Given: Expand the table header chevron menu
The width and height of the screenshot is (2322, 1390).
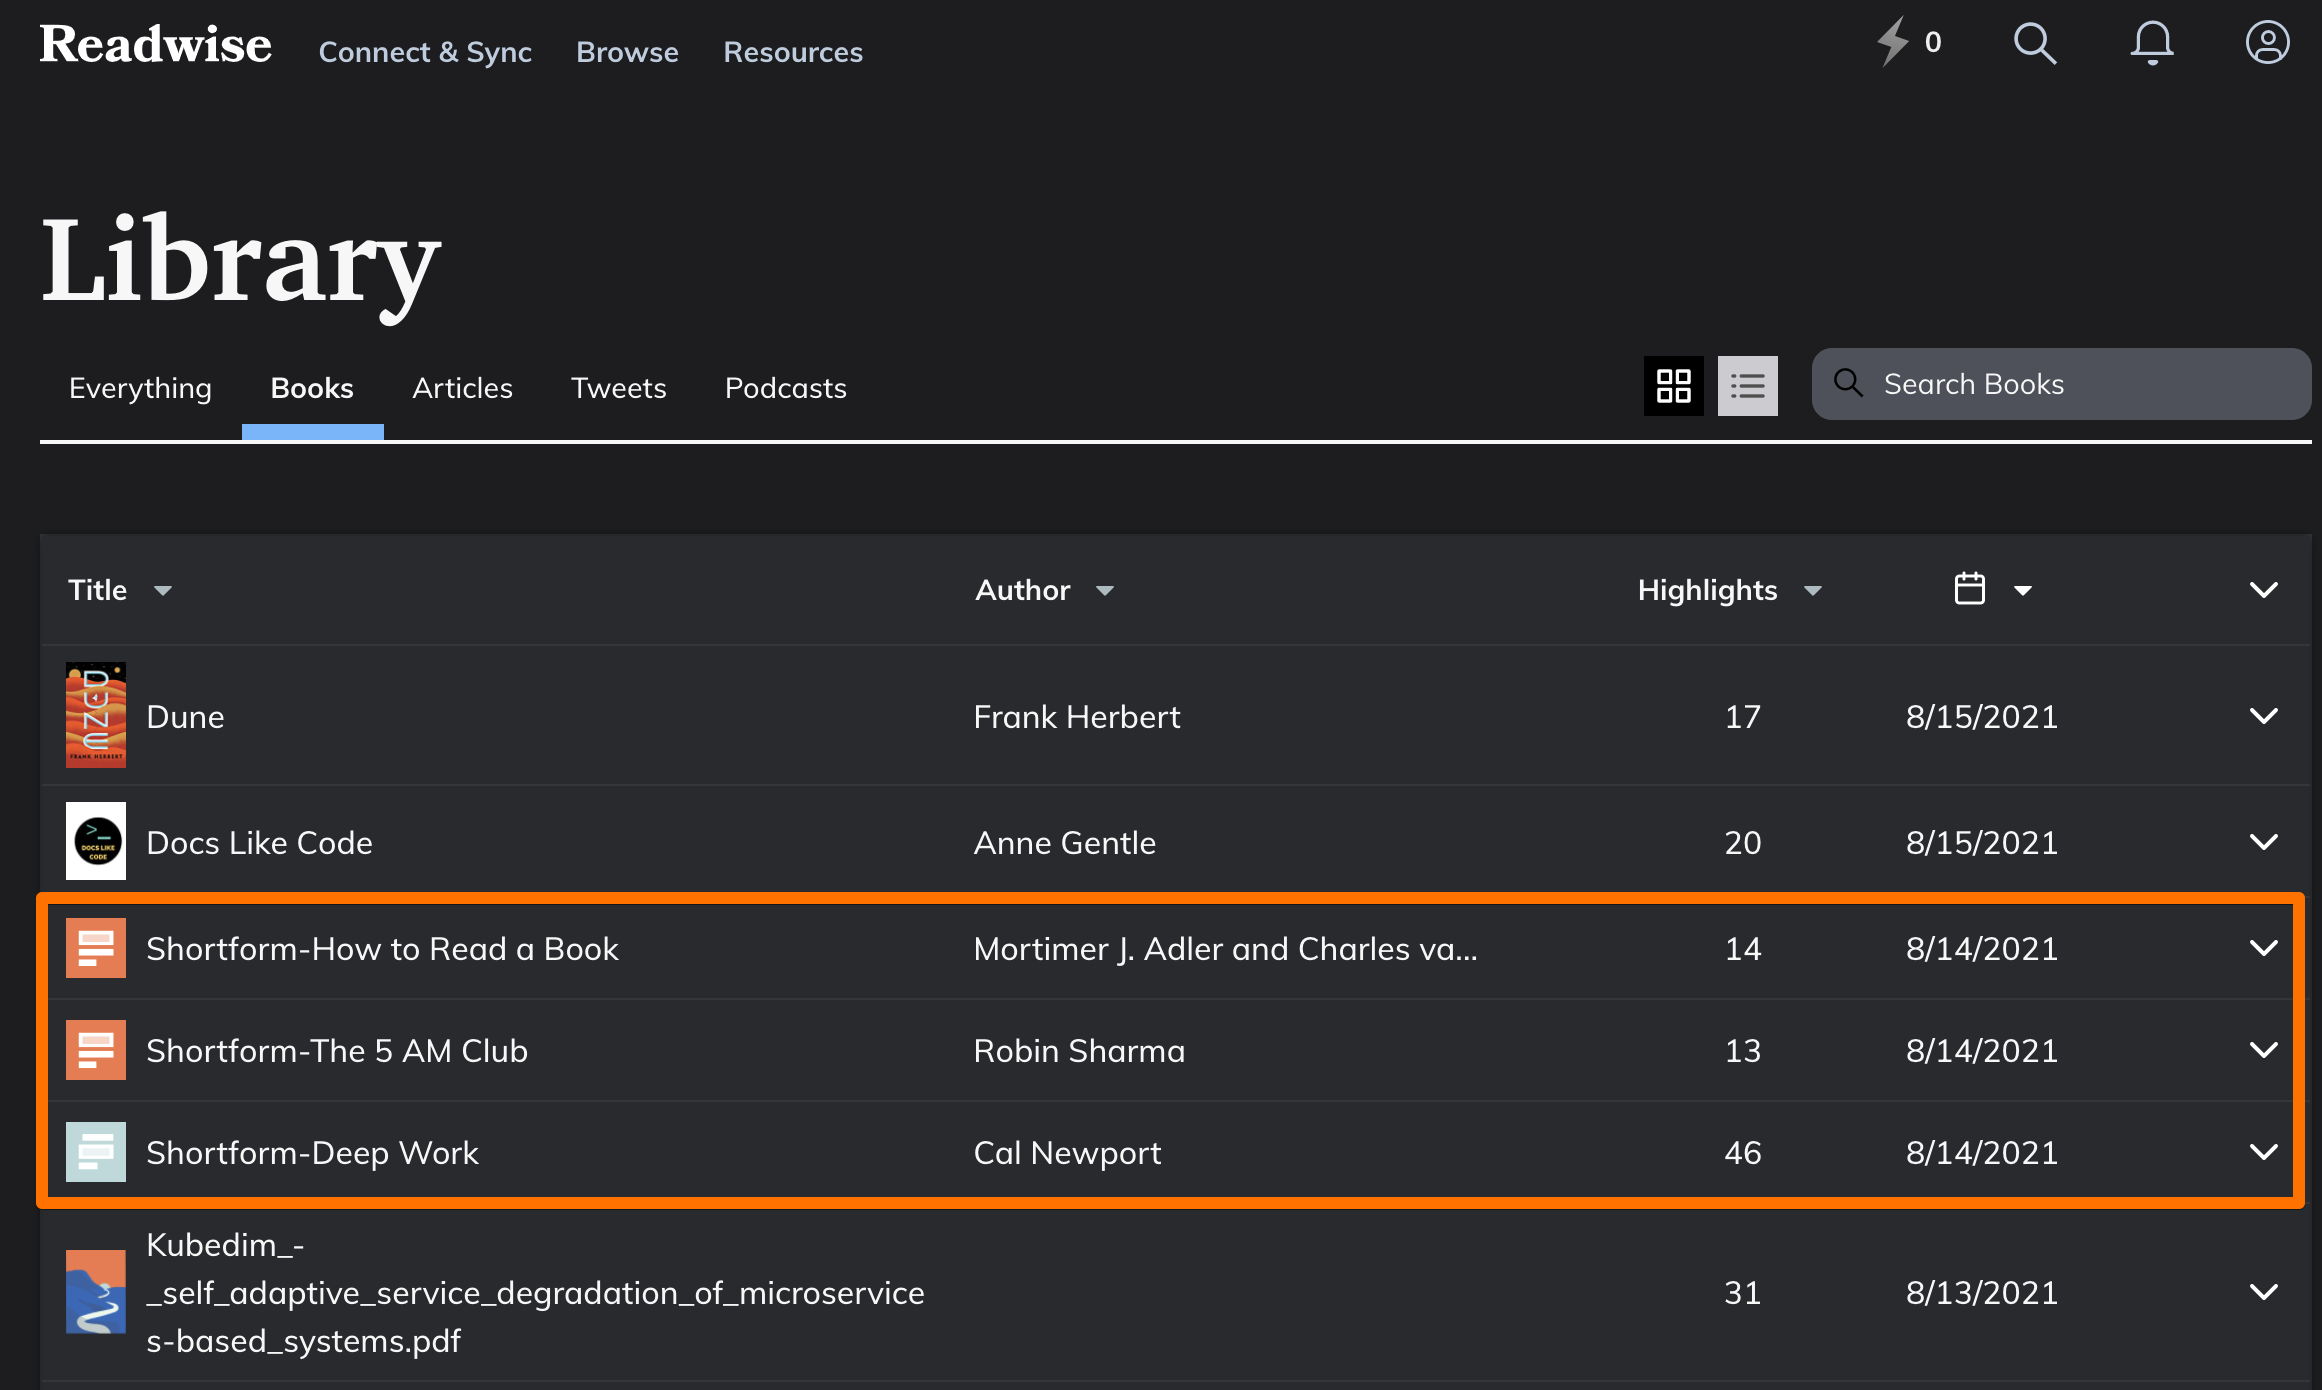Looking at the screenshot, I should pos(2263,590).
